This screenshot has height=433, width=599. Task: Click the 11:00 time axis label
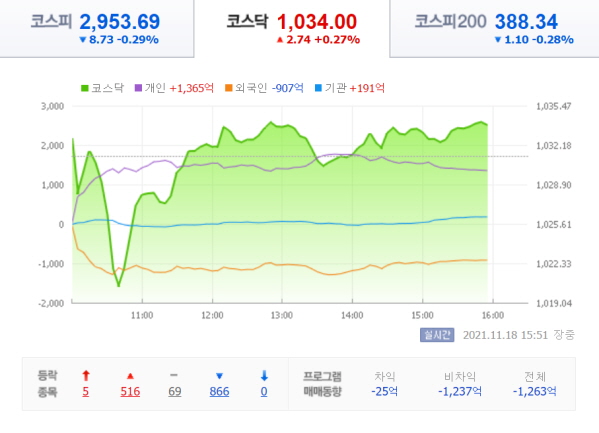tap(142, 315)
